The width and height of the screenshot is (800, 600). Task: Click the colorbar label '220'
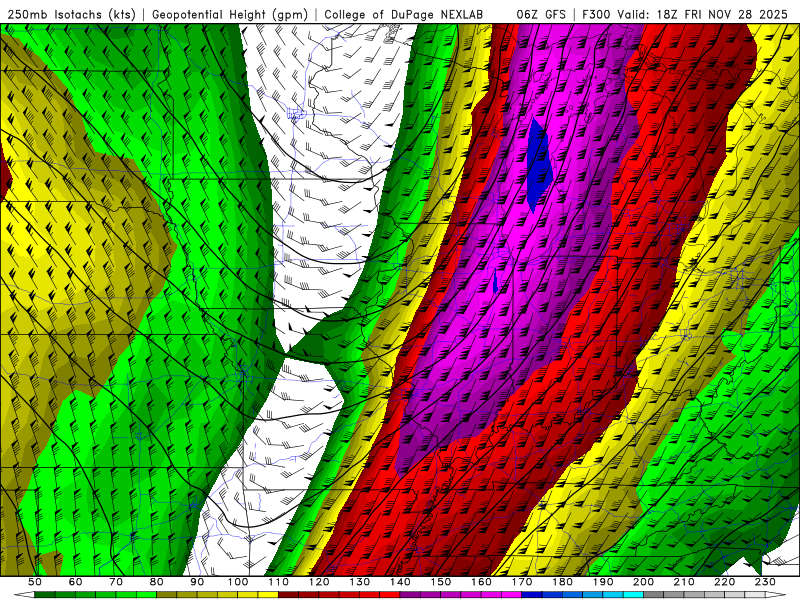[724, 582]
